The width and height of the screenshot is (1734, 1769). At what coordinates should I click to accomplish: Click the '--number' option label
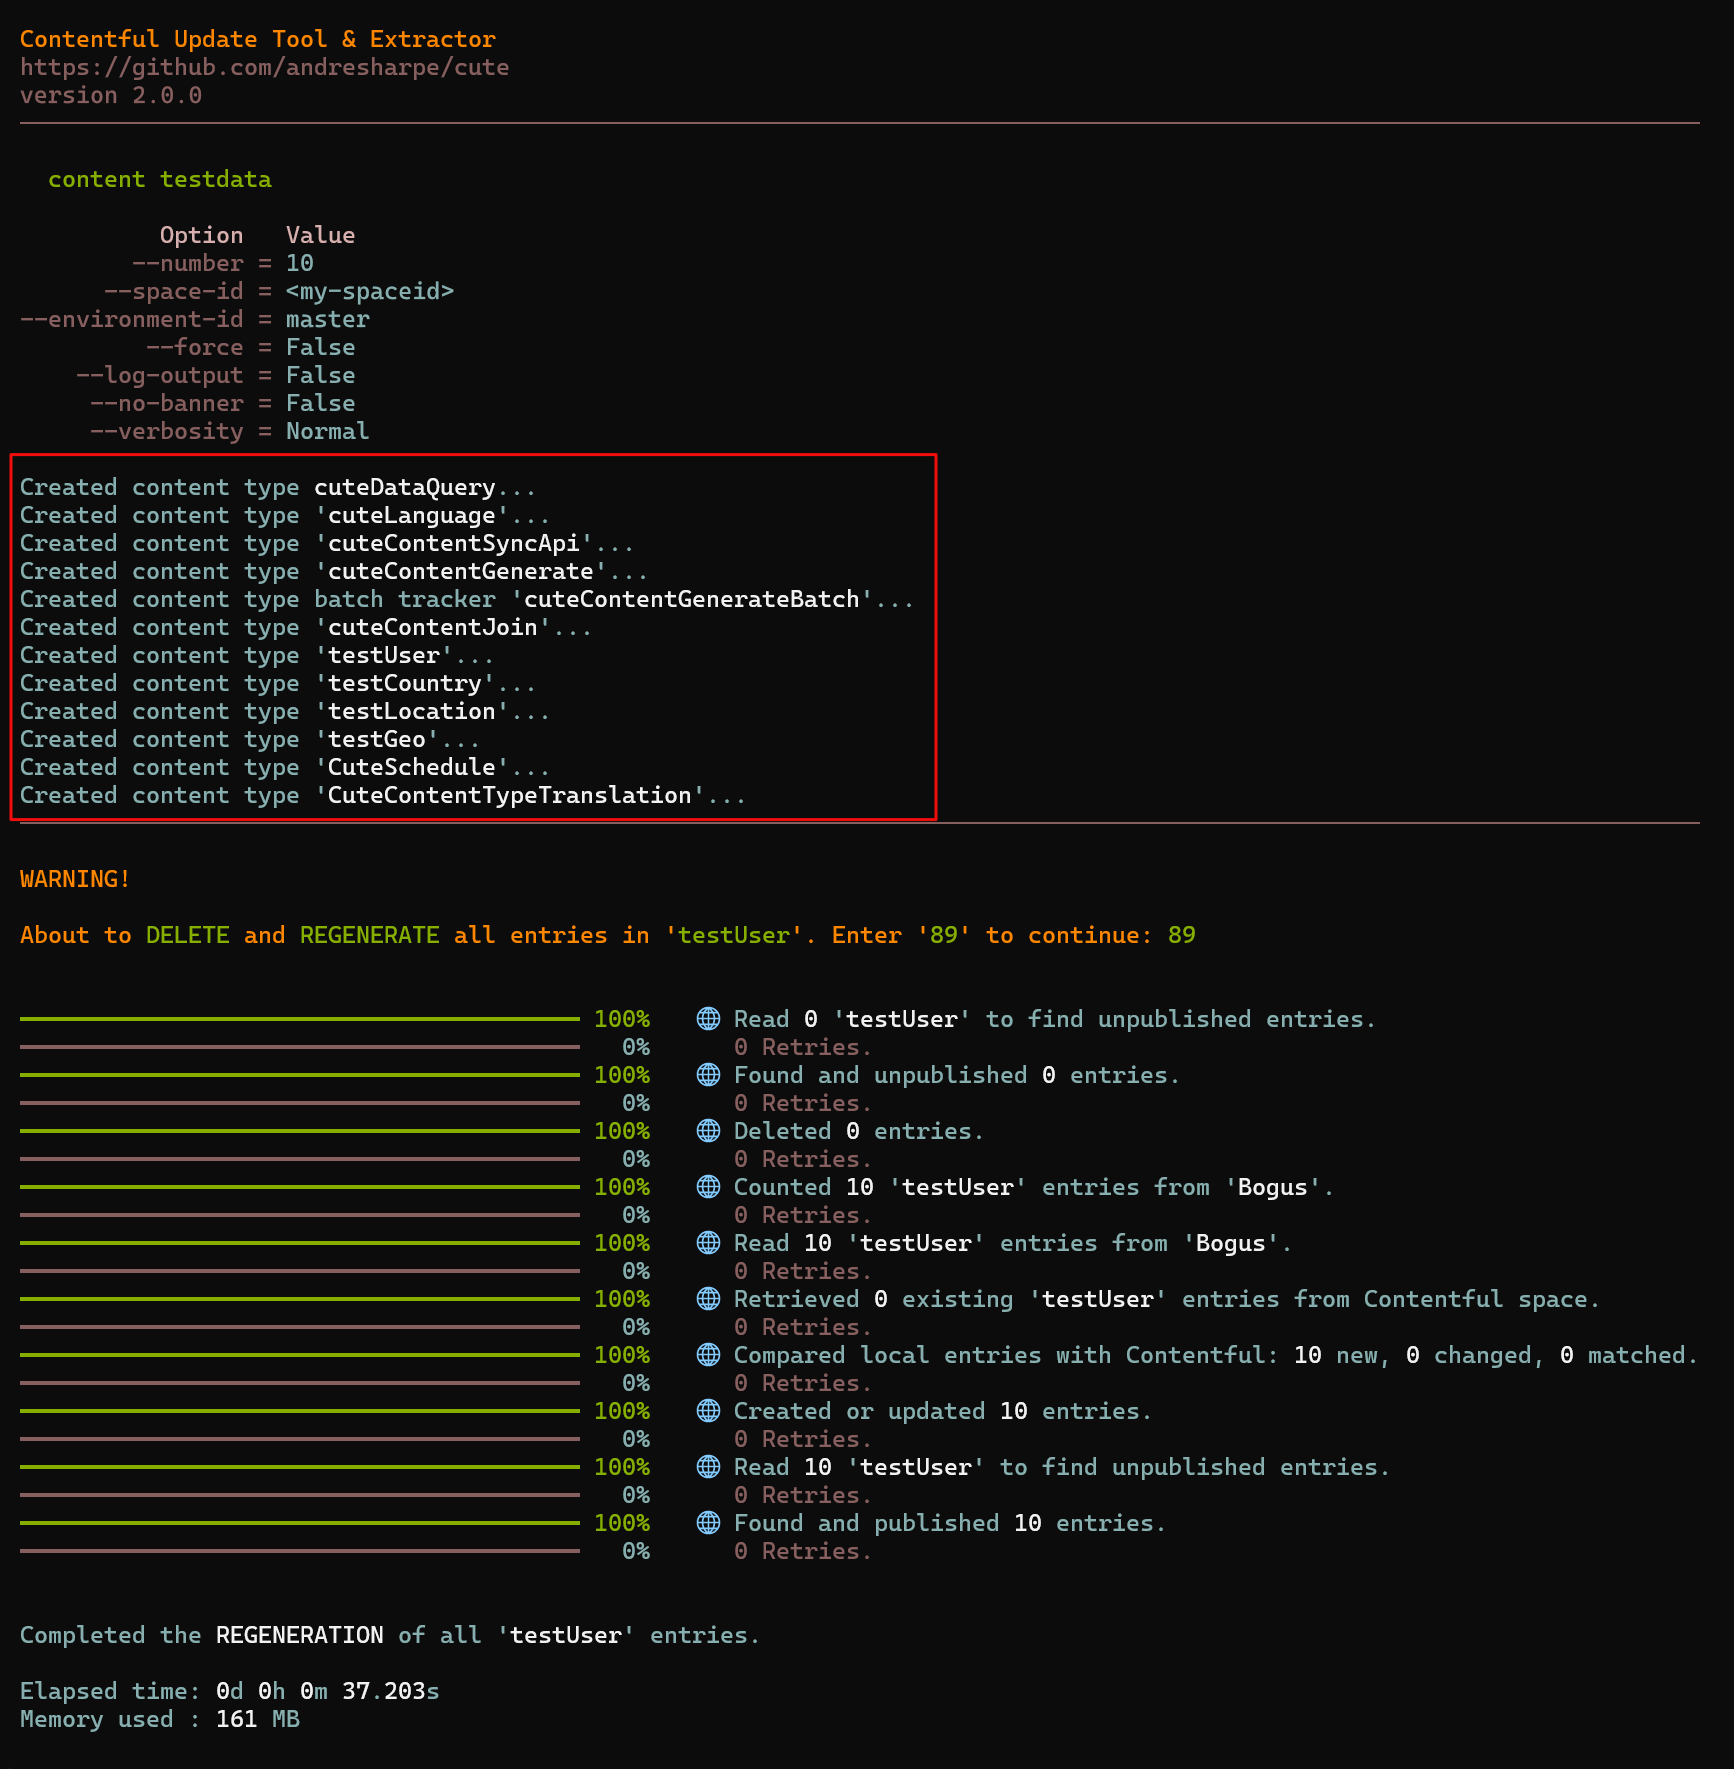coord(188,263)
